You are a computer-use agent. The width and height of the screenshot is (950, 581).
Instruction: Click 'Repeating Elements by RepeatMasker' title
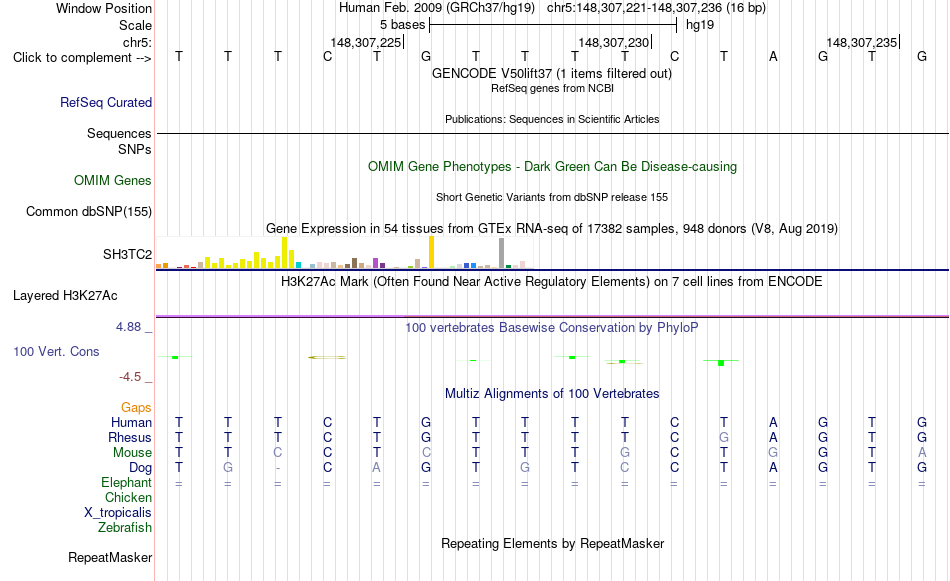point(552,544)
